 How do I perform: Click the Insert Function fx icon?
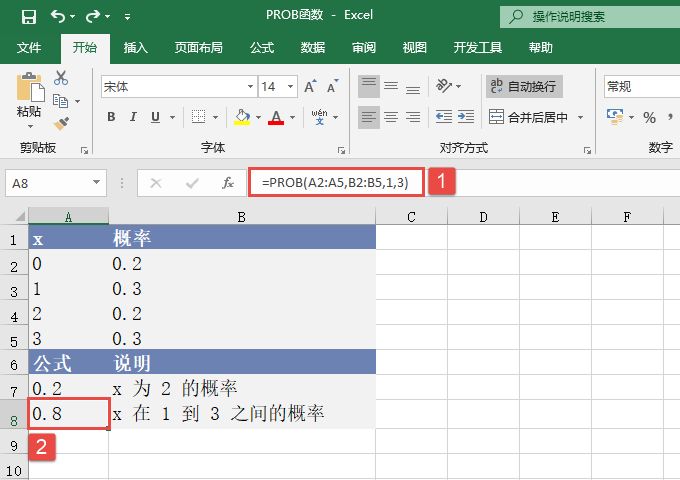click(x=228, y=183)
